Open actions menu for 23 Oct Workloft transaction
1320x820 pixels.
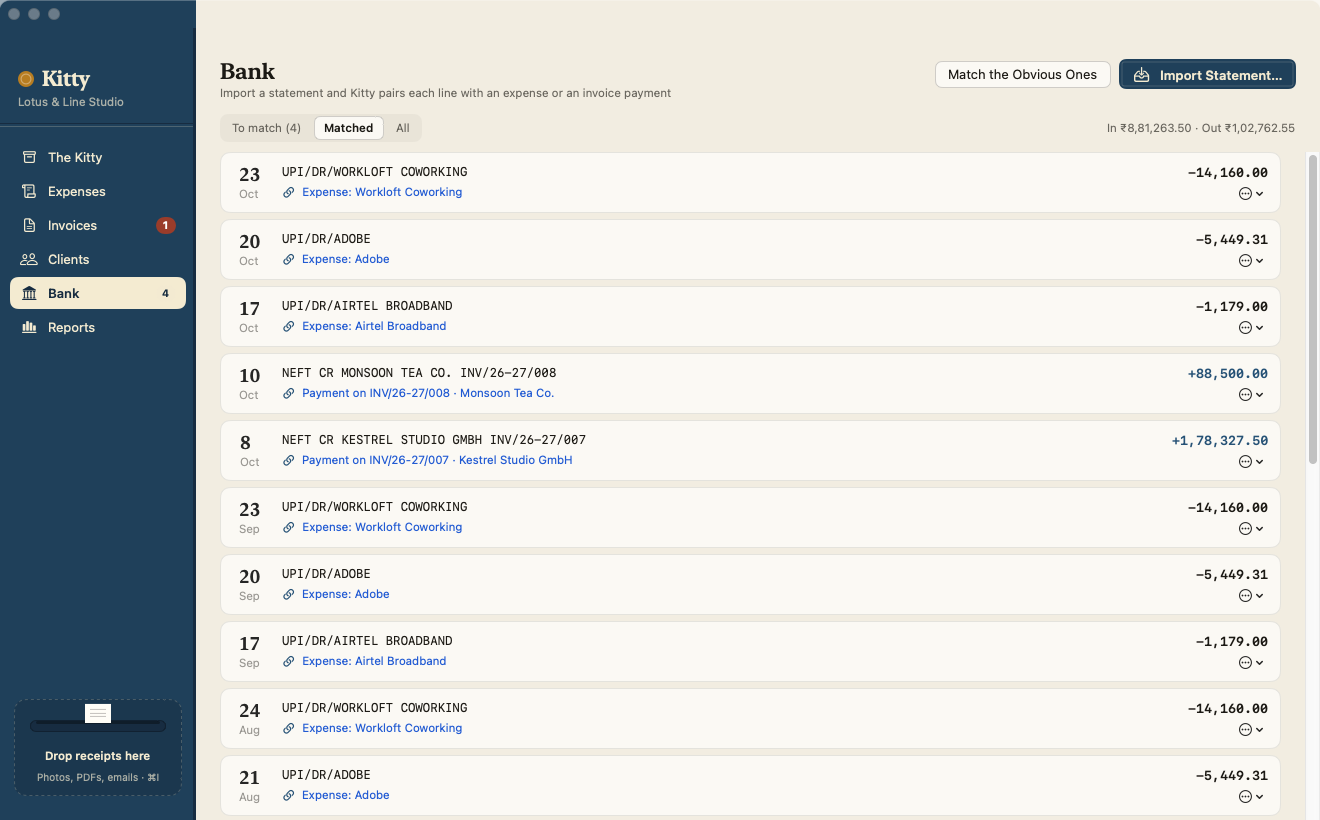[1251, 194]
